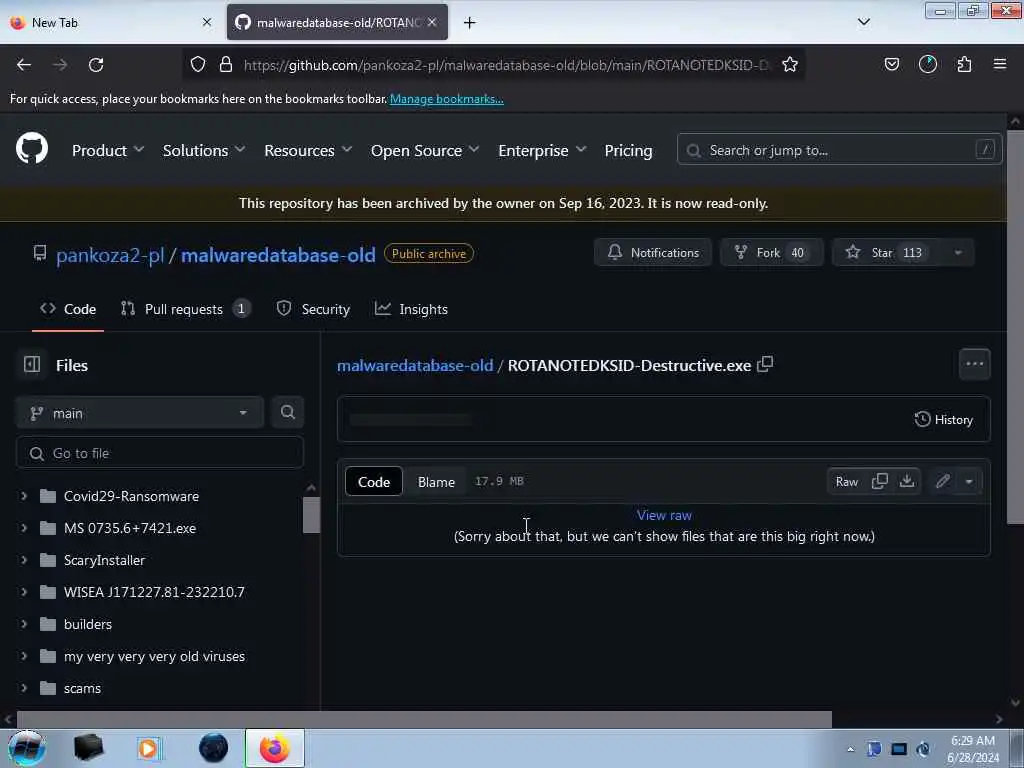The height and width of the screenshot is (768, 1024).
Task: Open malwaredatabase-old repository title link
Action: click(x=278, y=255)
